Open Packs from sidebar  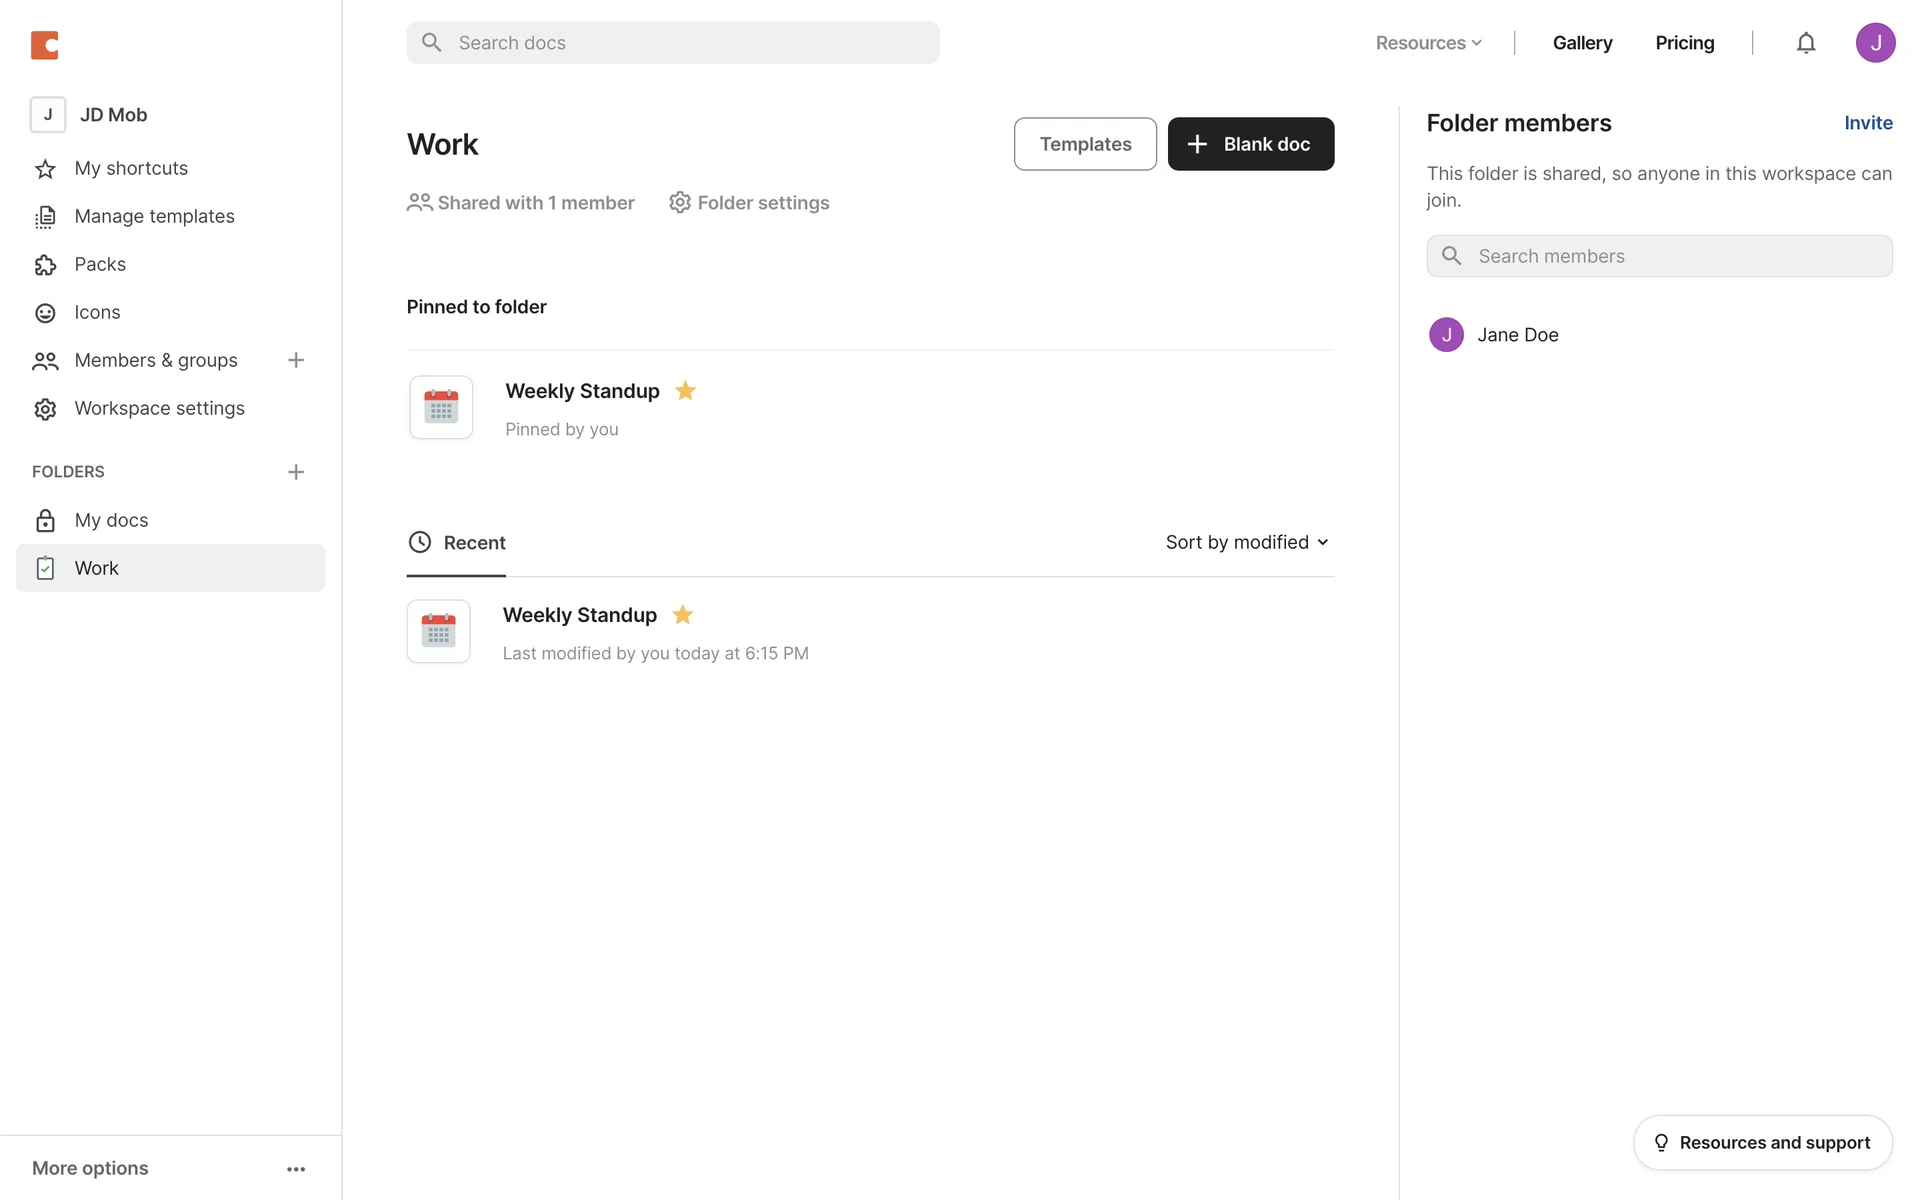[100, 264]
